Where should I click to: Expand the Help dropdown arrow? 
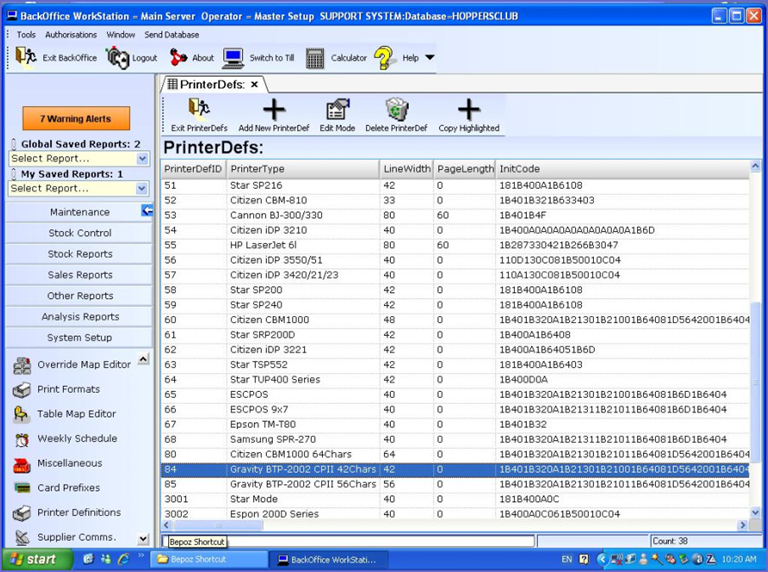pyautogui.click(x=430, y=58)
